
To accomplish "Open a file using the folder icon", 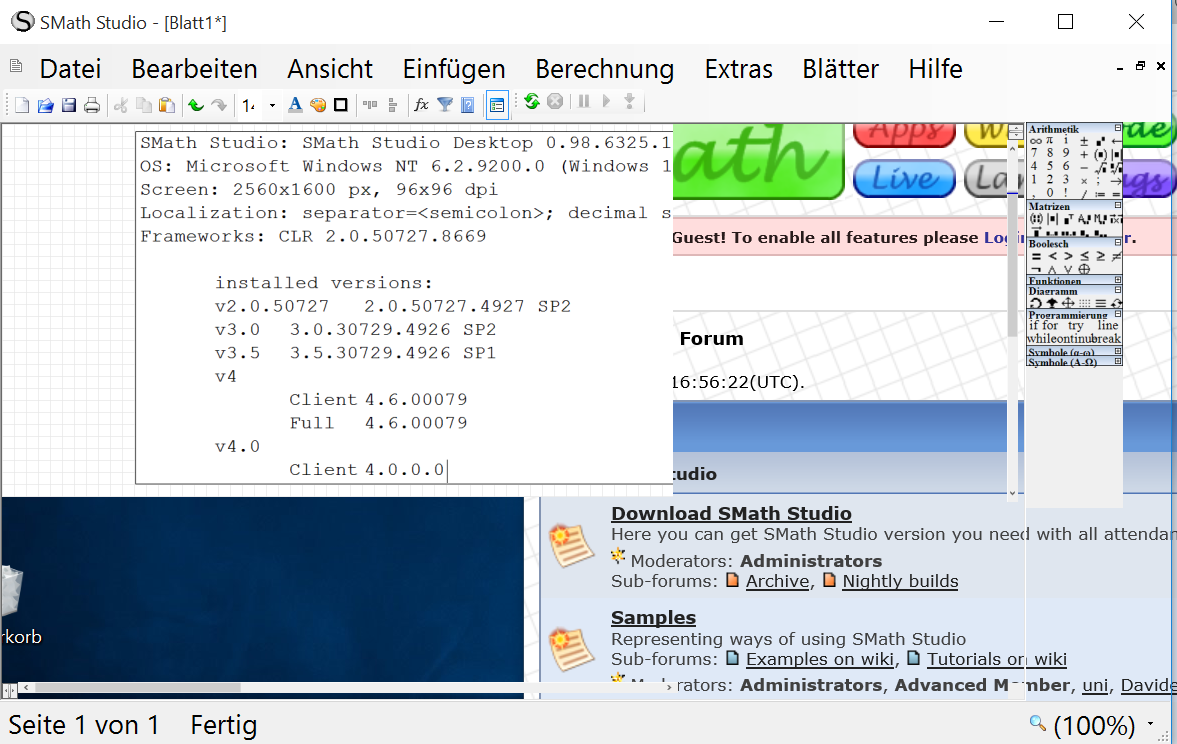I will click(45, 105).
